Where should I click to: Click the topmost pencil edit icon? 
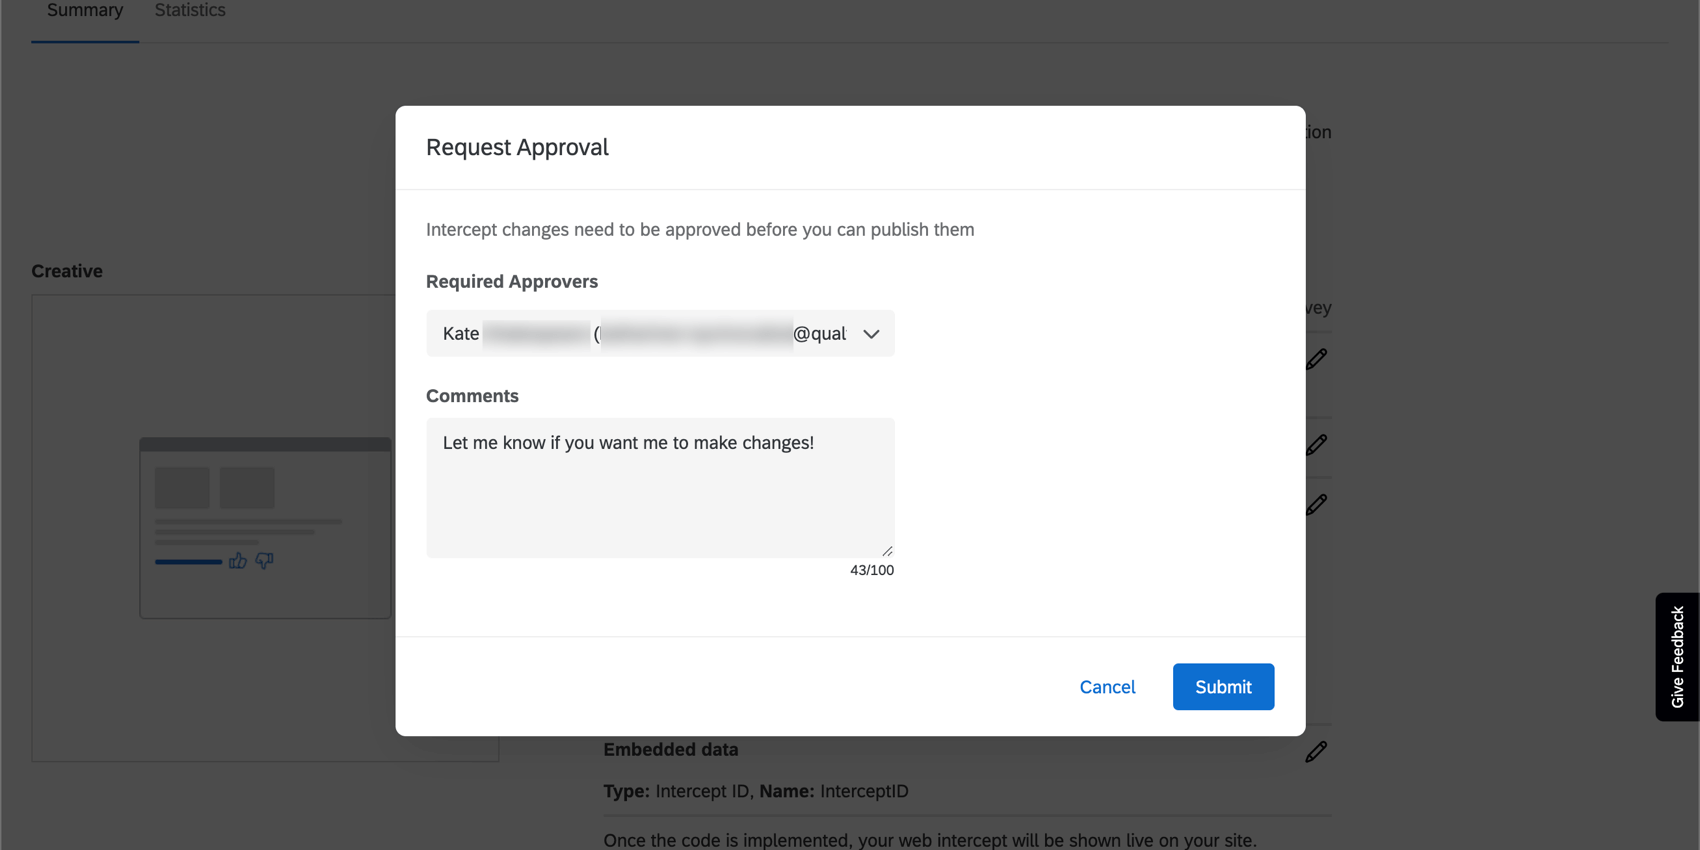(x=1316, y=359)
